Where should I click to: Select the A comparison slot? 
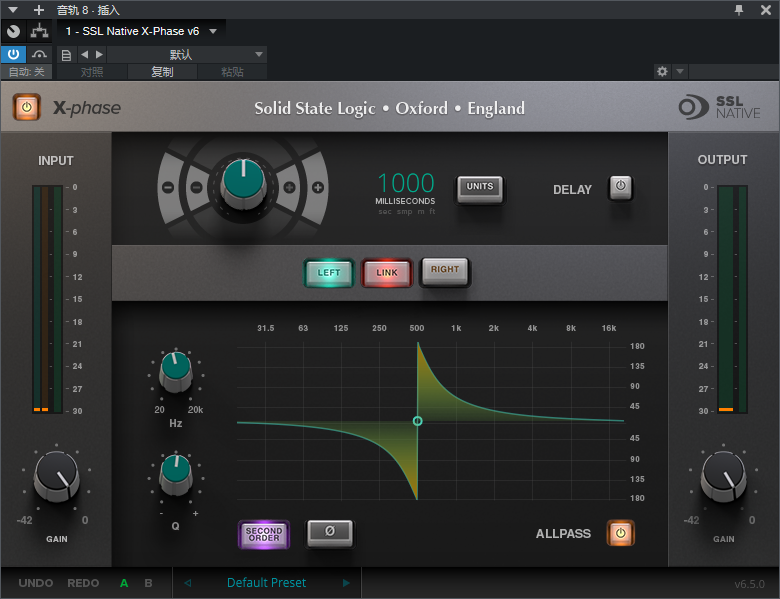coord(124,583)
